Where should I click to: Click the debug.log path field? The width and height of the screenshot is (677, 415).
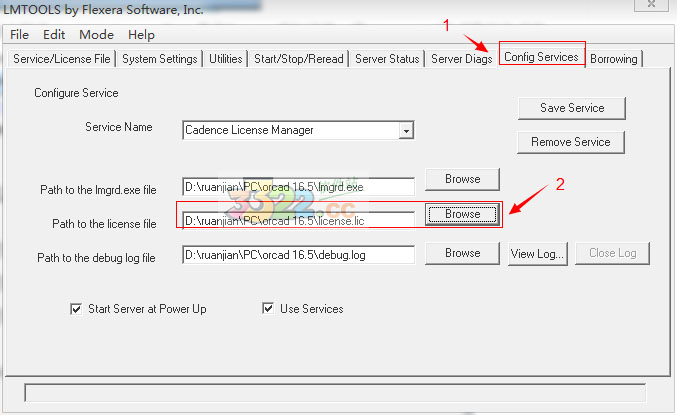[x=298, y=255]
